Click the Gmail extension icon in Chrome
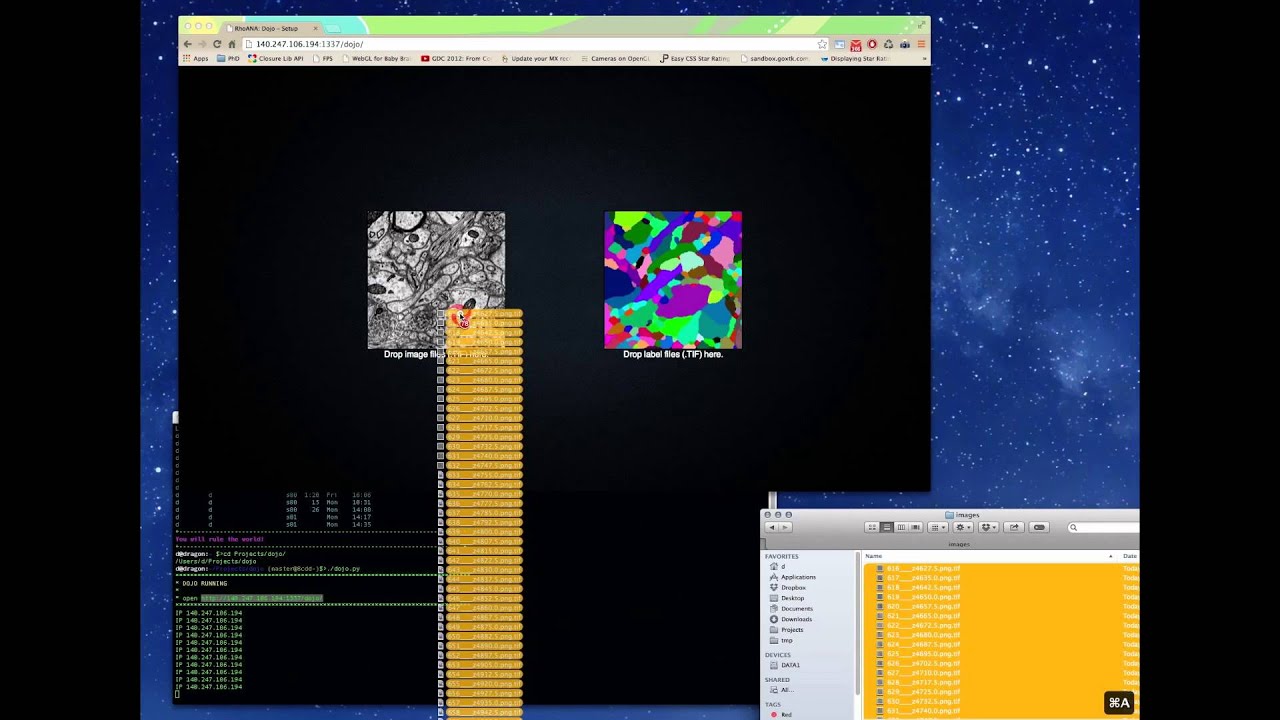This screenshot has height=720, width=1280. tap(856, 44)
